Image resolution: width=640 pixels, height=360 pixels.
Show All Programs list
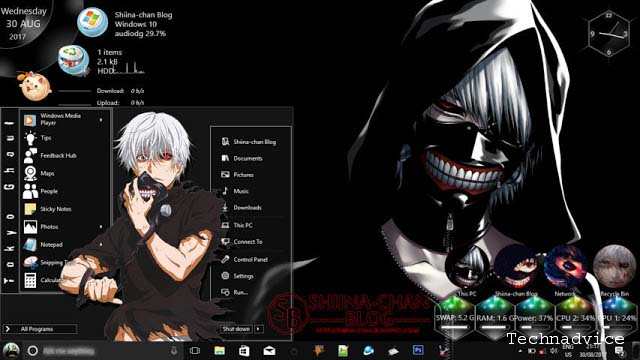point(40,329)
